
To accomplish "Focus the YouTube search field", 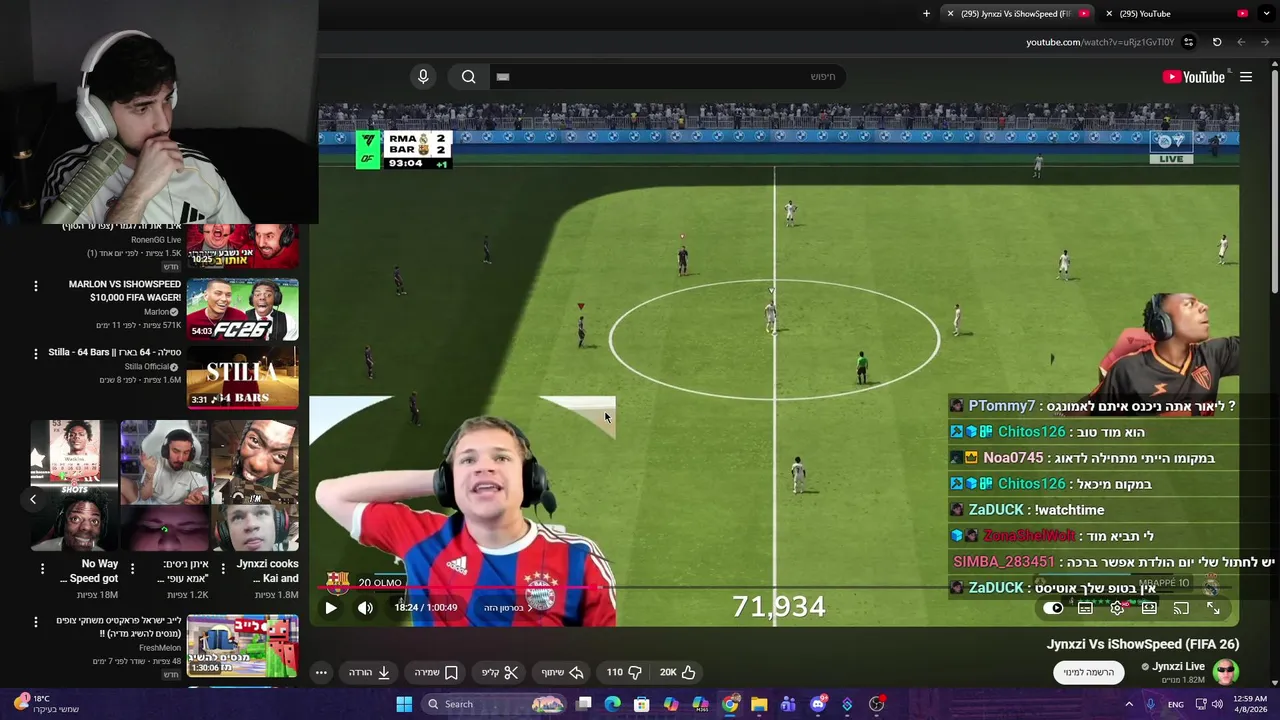I will 666,77.
